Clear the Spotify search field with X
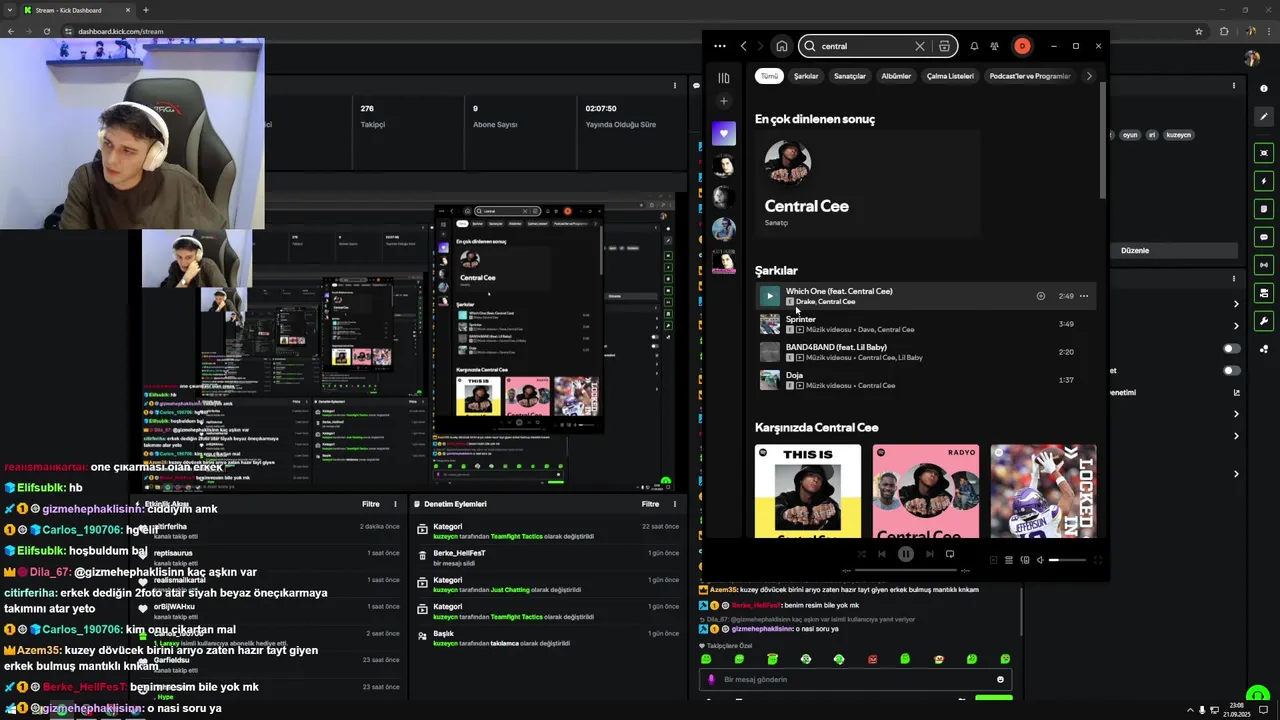1280x720 pixels. click(920, 46)
